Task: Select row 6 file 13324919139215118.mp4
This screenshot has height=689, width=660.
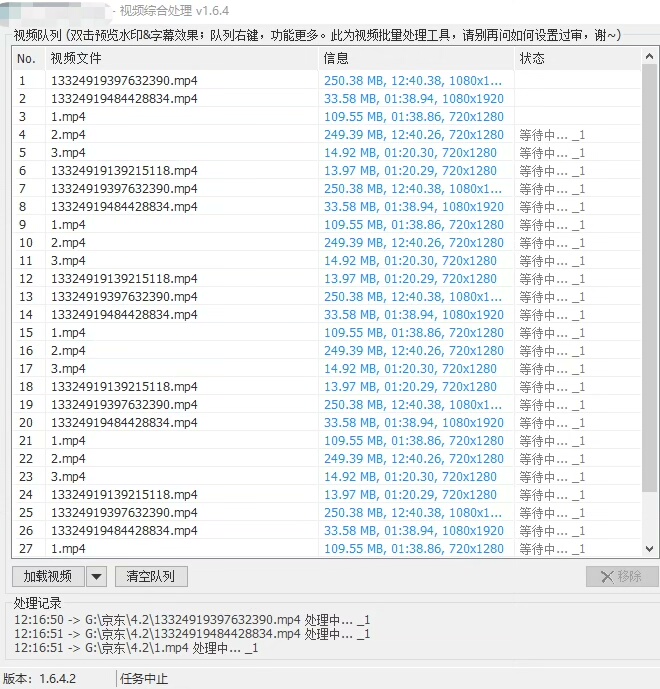Action: [124, 171]
